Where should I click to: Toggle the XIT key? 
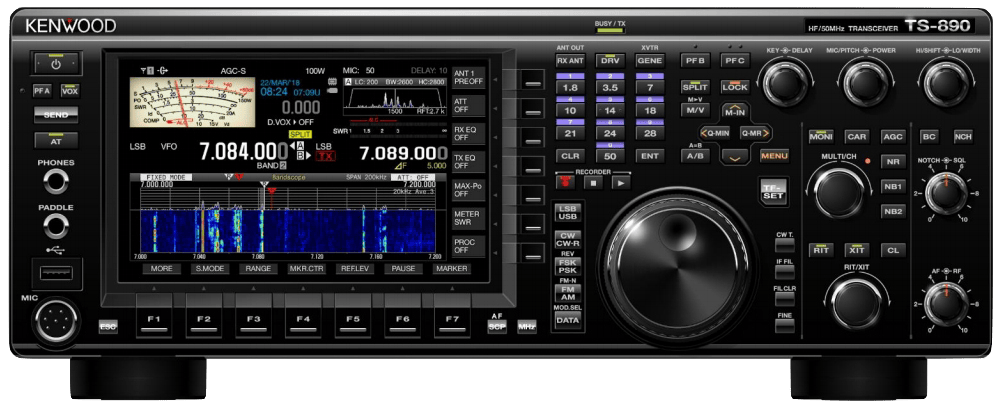[857, 250]
